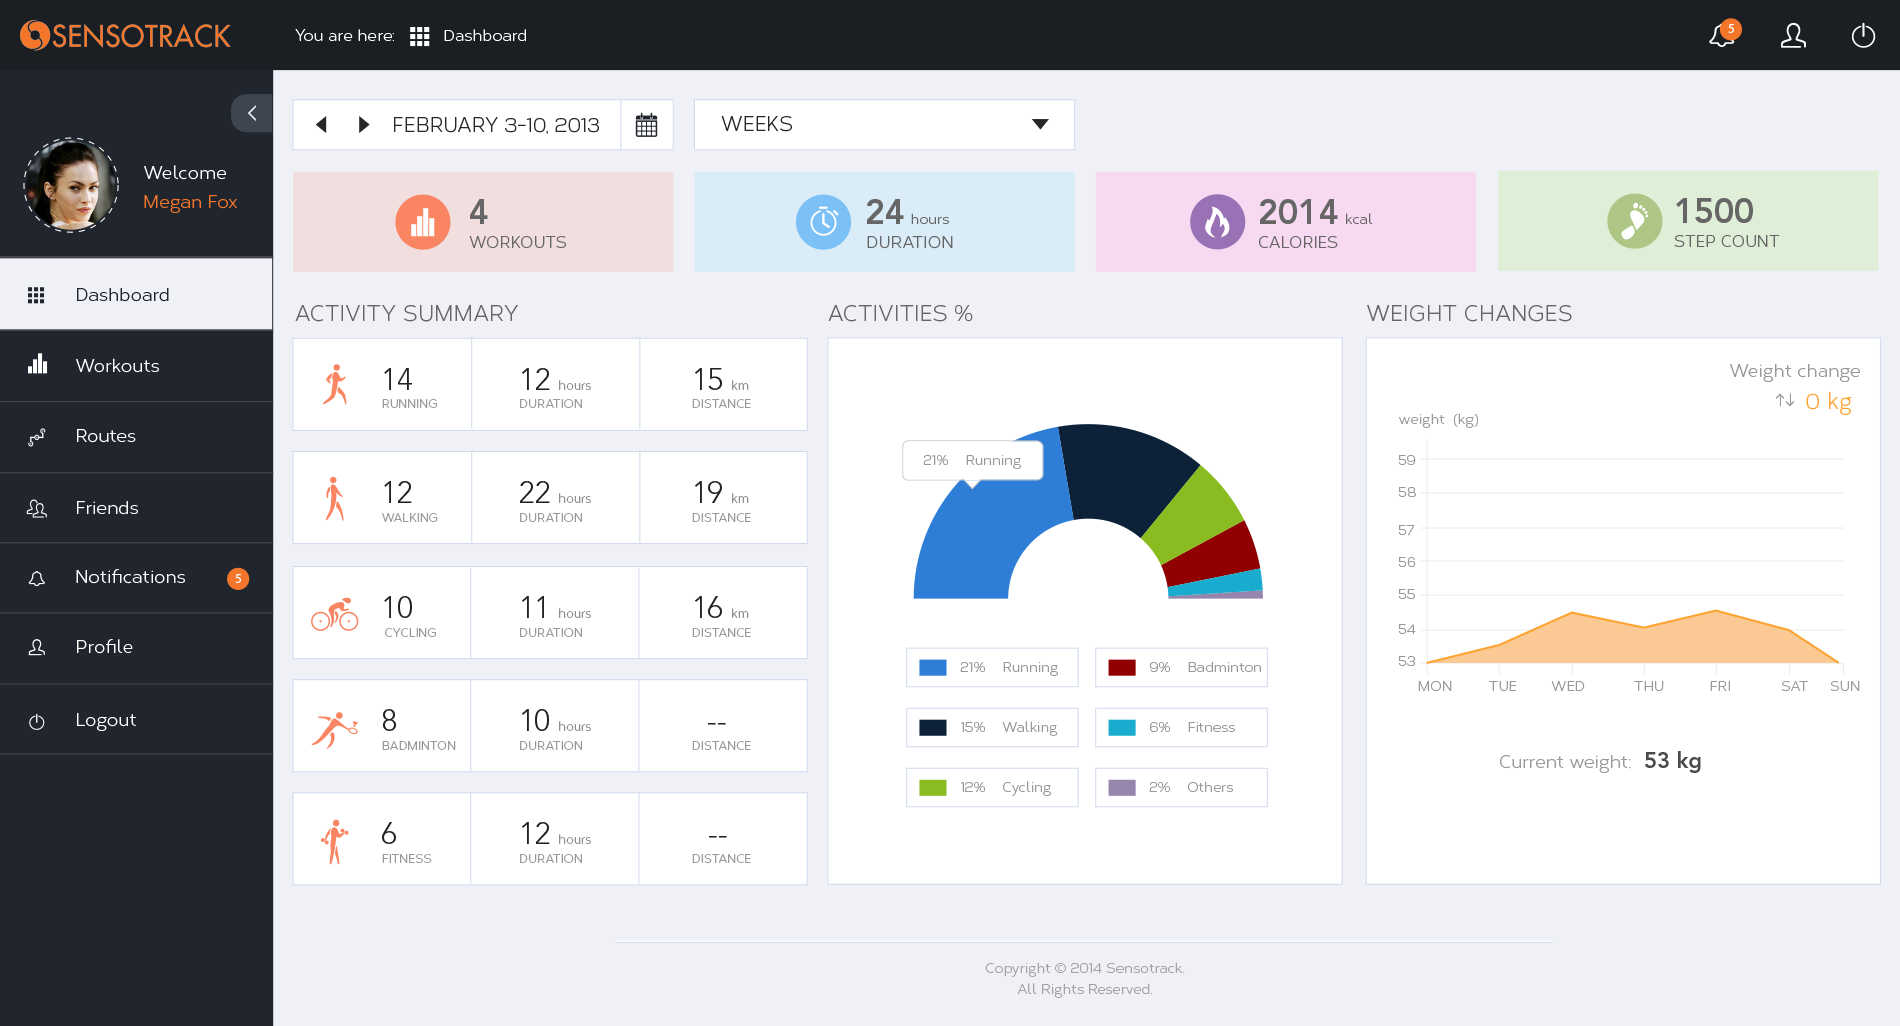1900x1026 pixels.
Task: Click the Megan Fox name link
Action: 190,202
